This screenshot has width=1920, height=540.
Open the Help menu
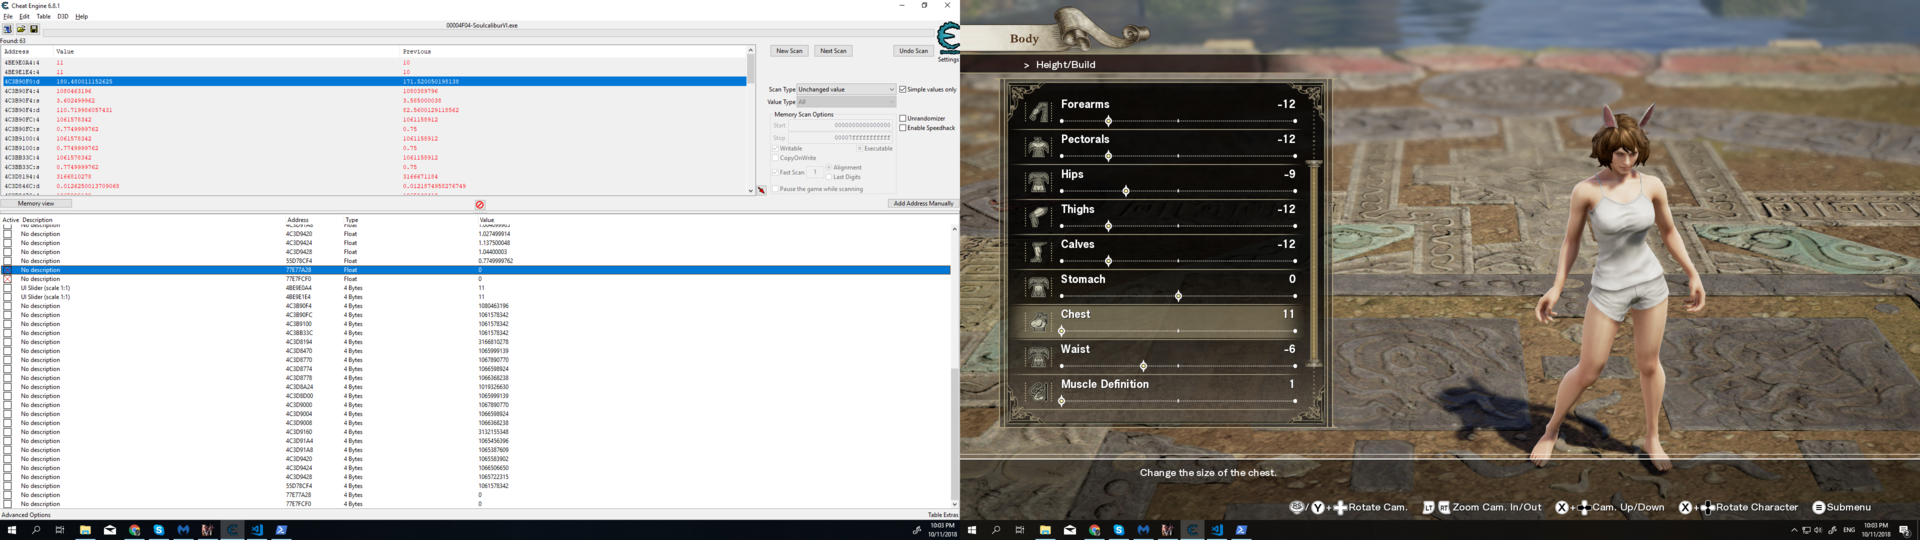pos(82,17)
